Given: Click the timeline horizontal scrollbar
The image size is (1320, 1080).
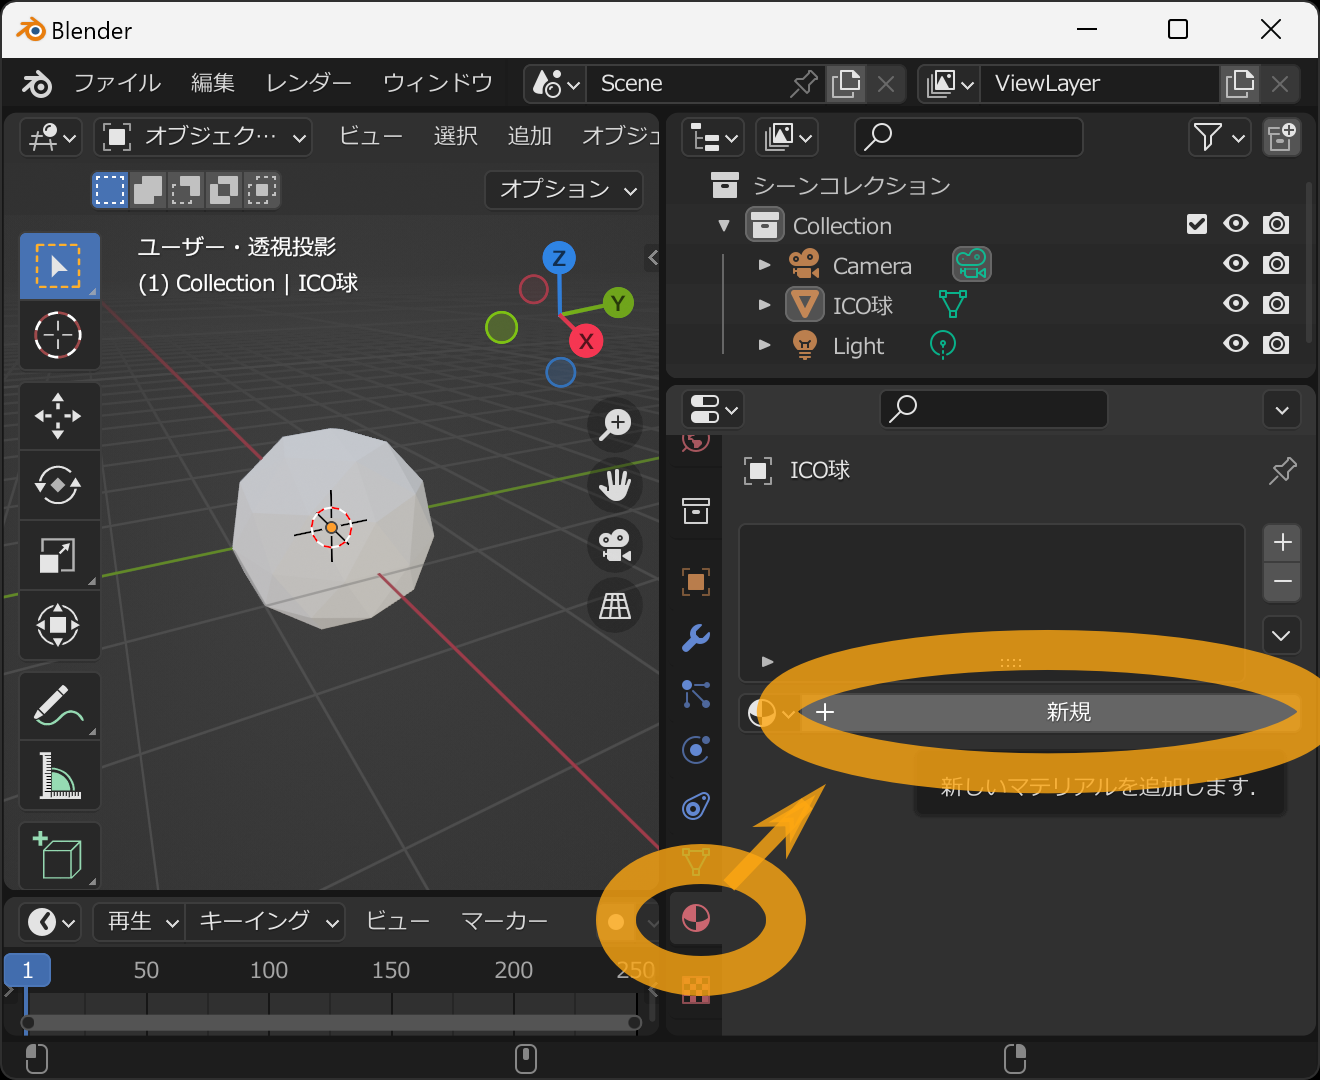Looking at the screenshot, I should [331, 1022].
